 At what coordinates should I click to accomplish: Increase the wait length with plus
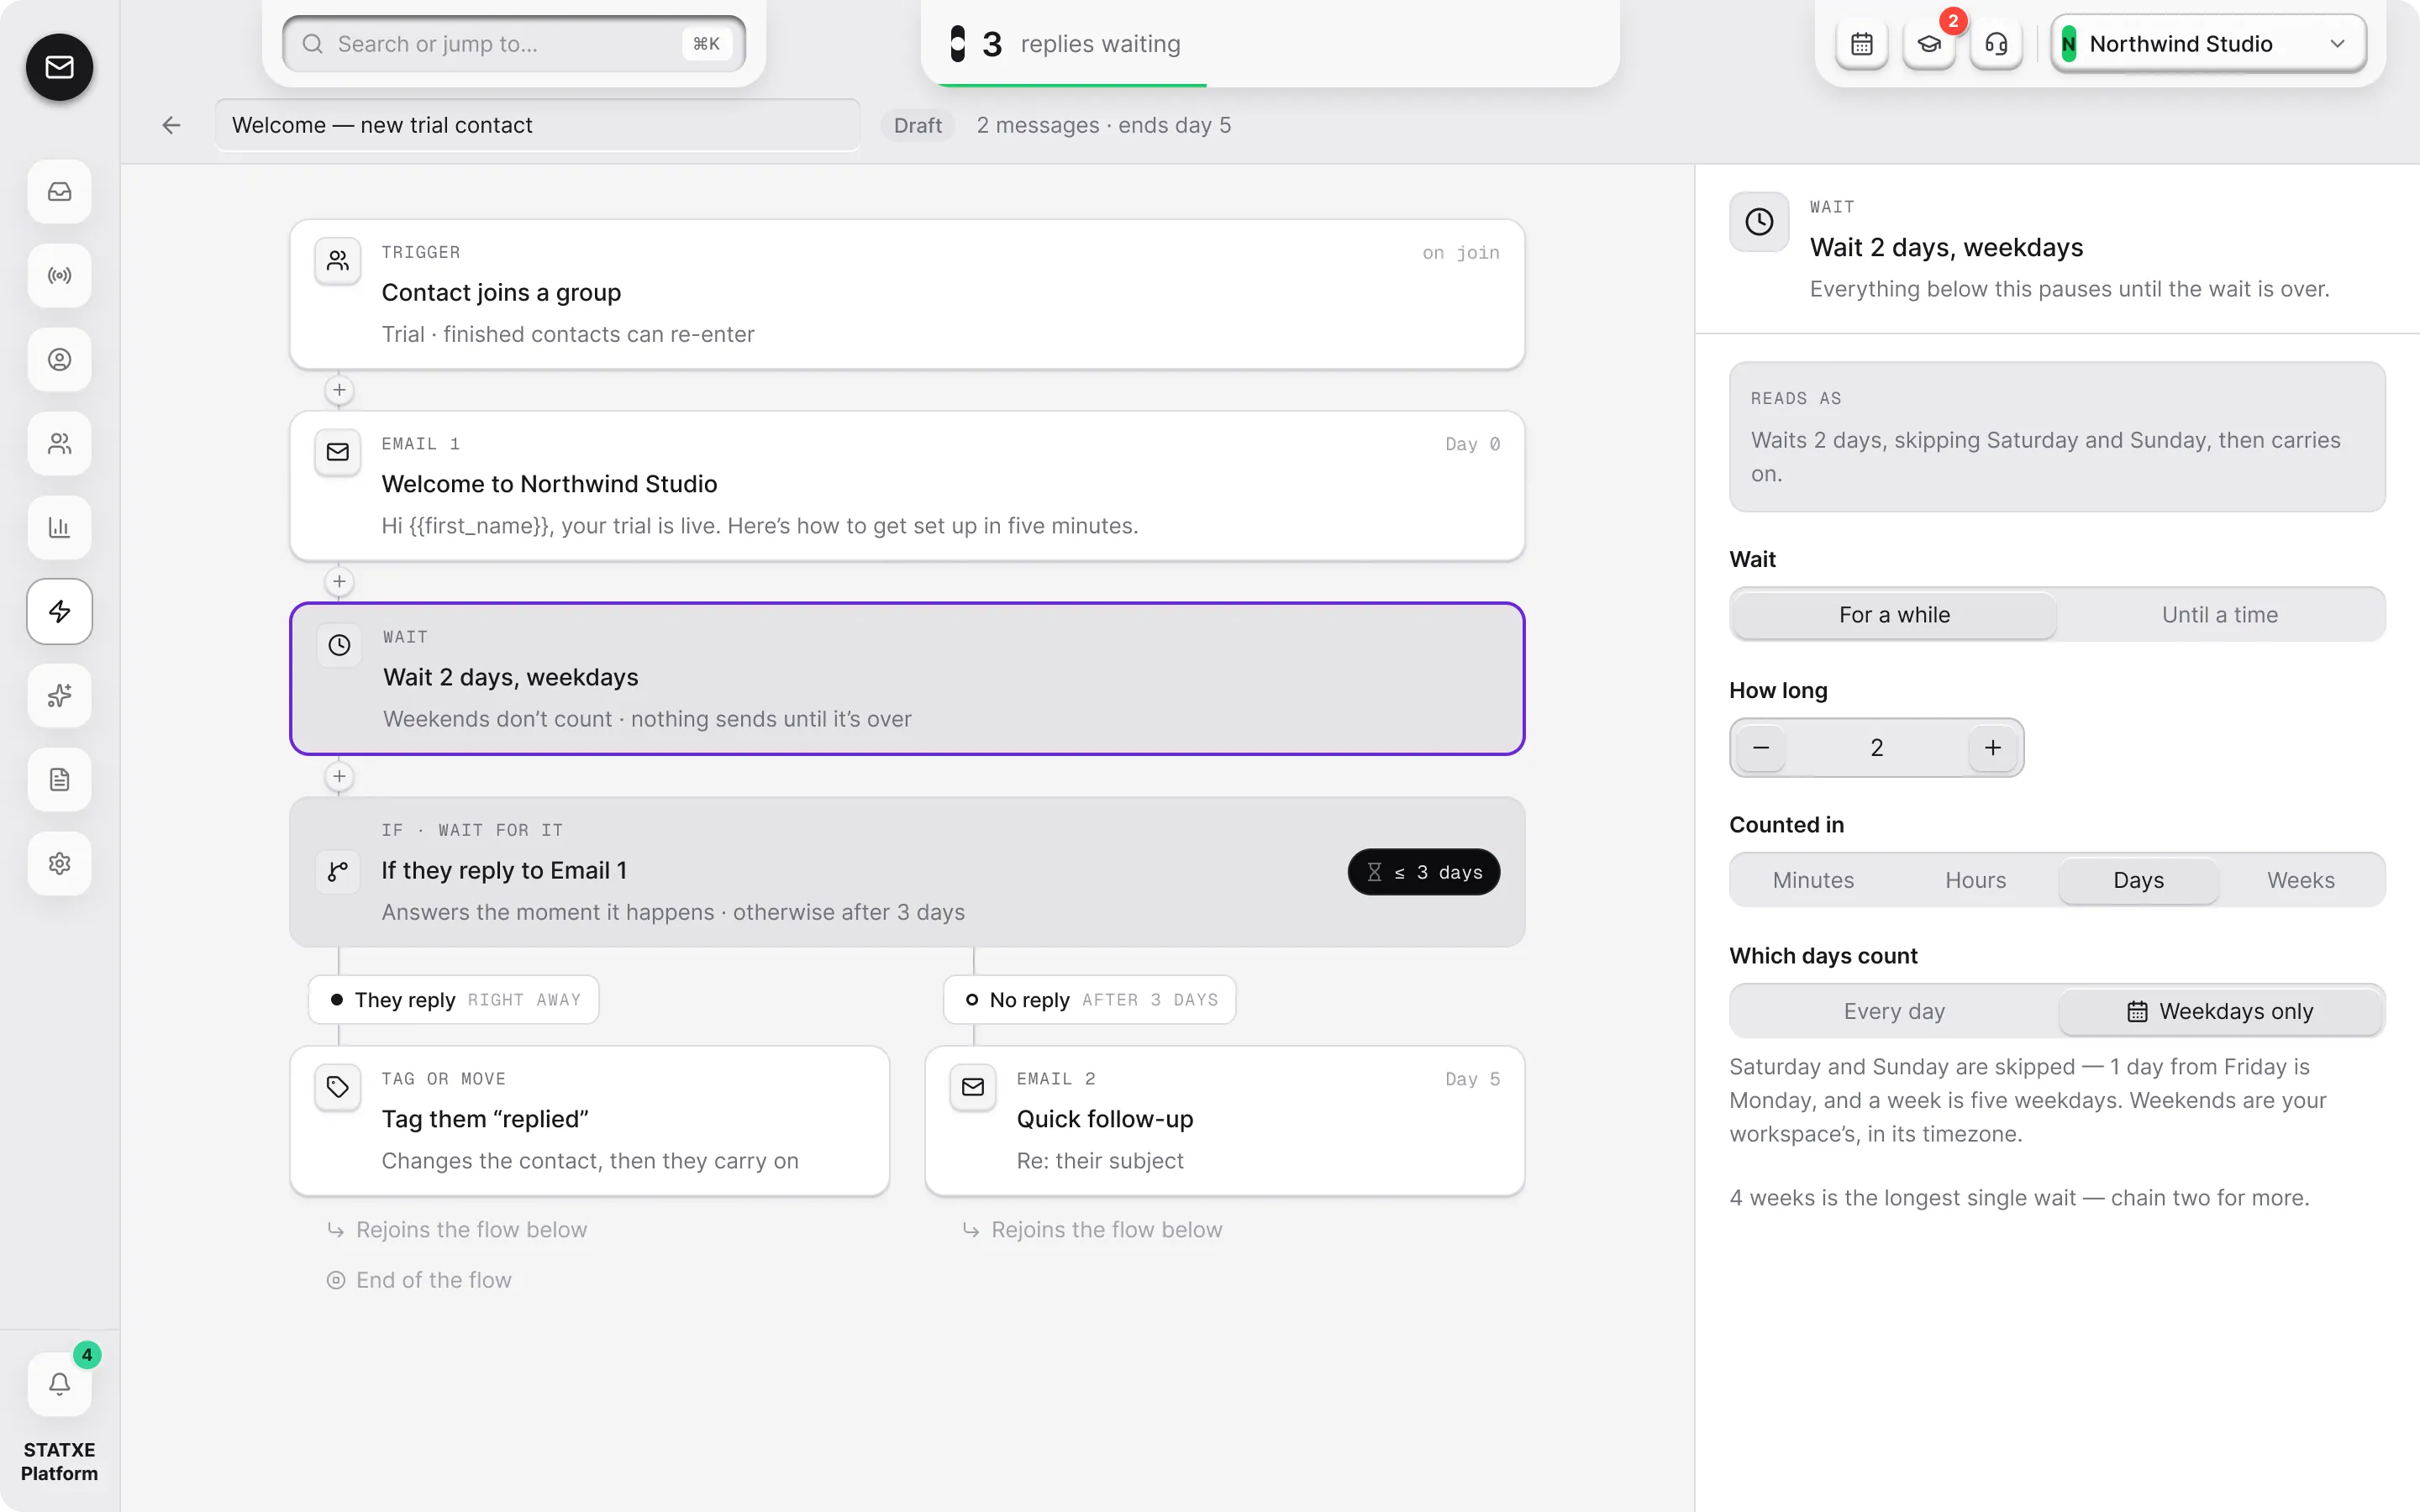tap(1992, 747)
